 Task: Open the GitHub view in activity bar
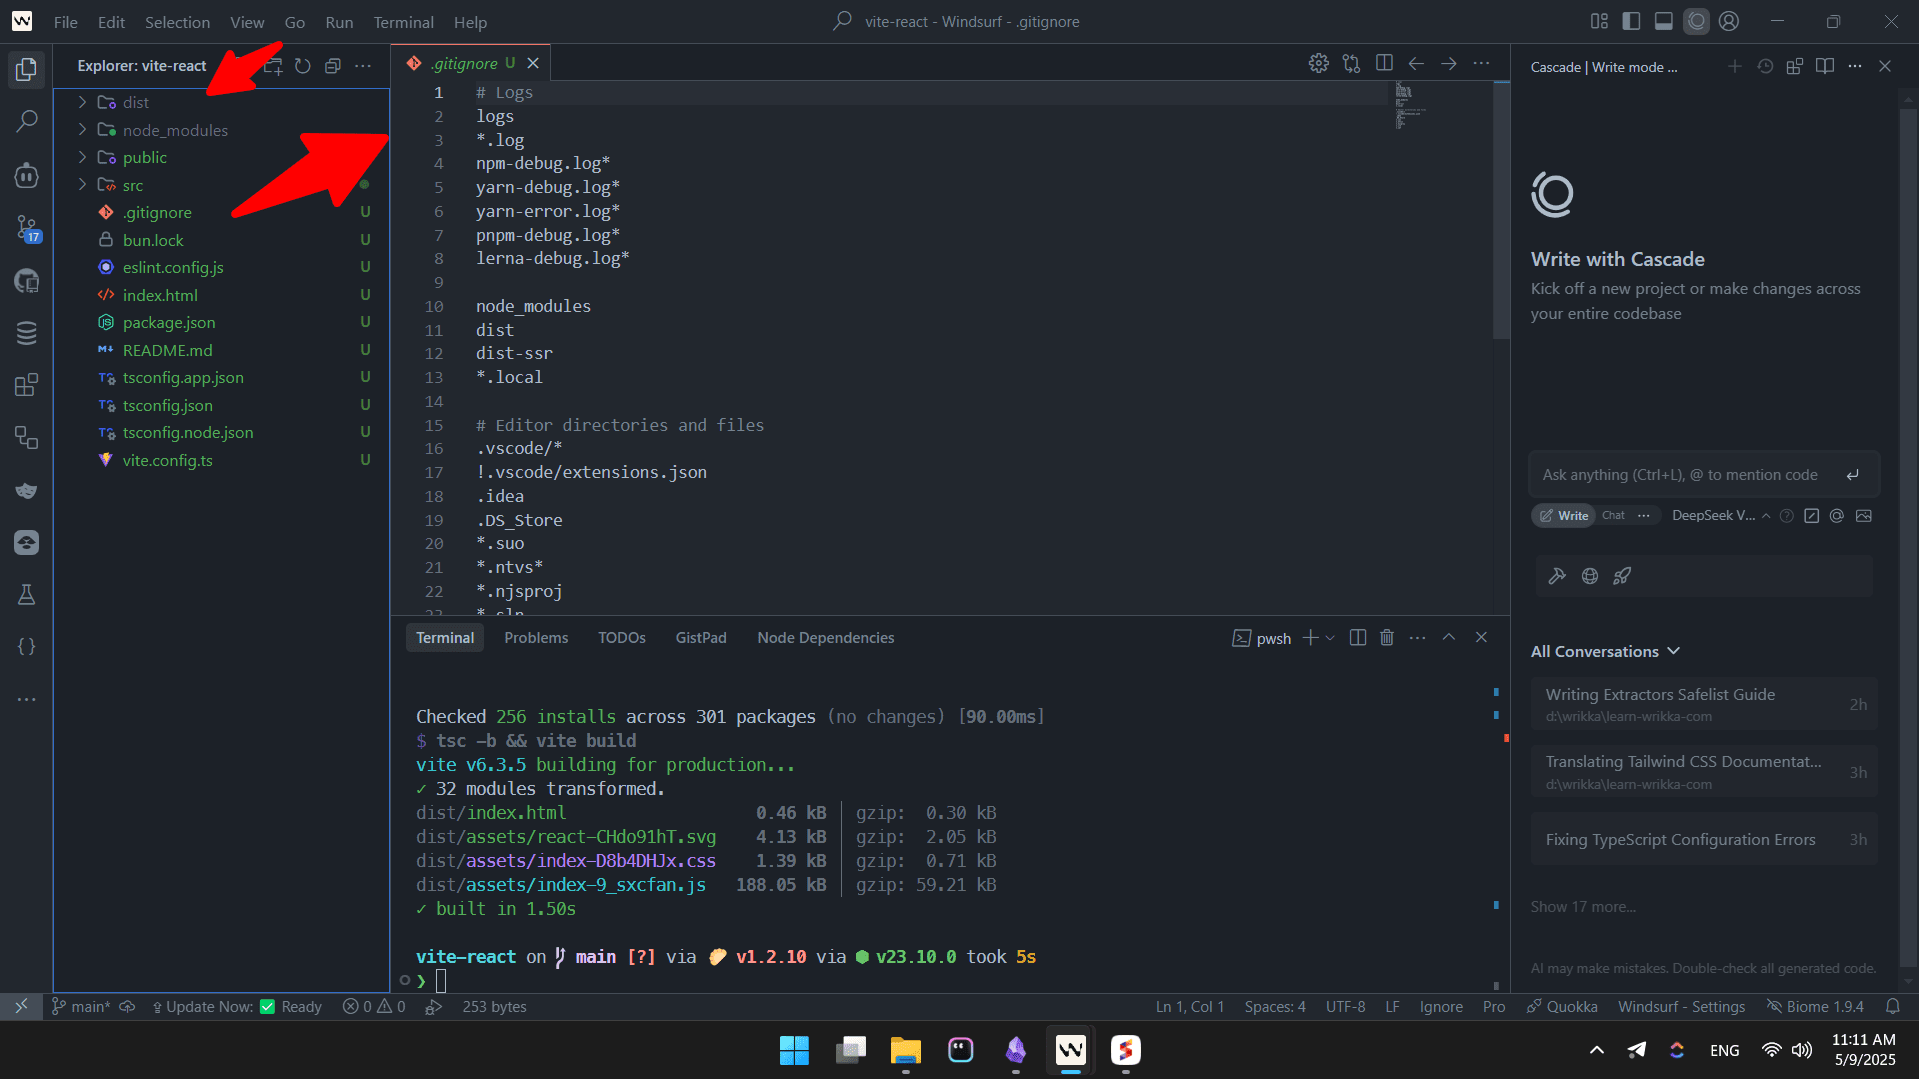click(x=27, y=281)
